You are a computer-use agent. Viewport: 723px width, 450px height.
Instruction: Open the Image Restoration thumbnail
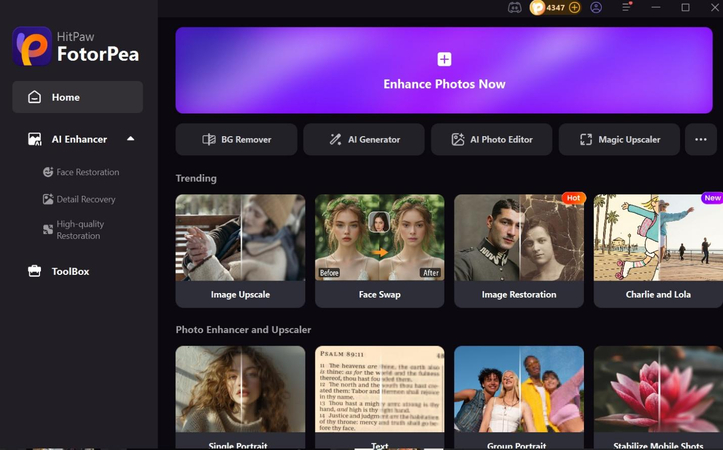point(519,237)
